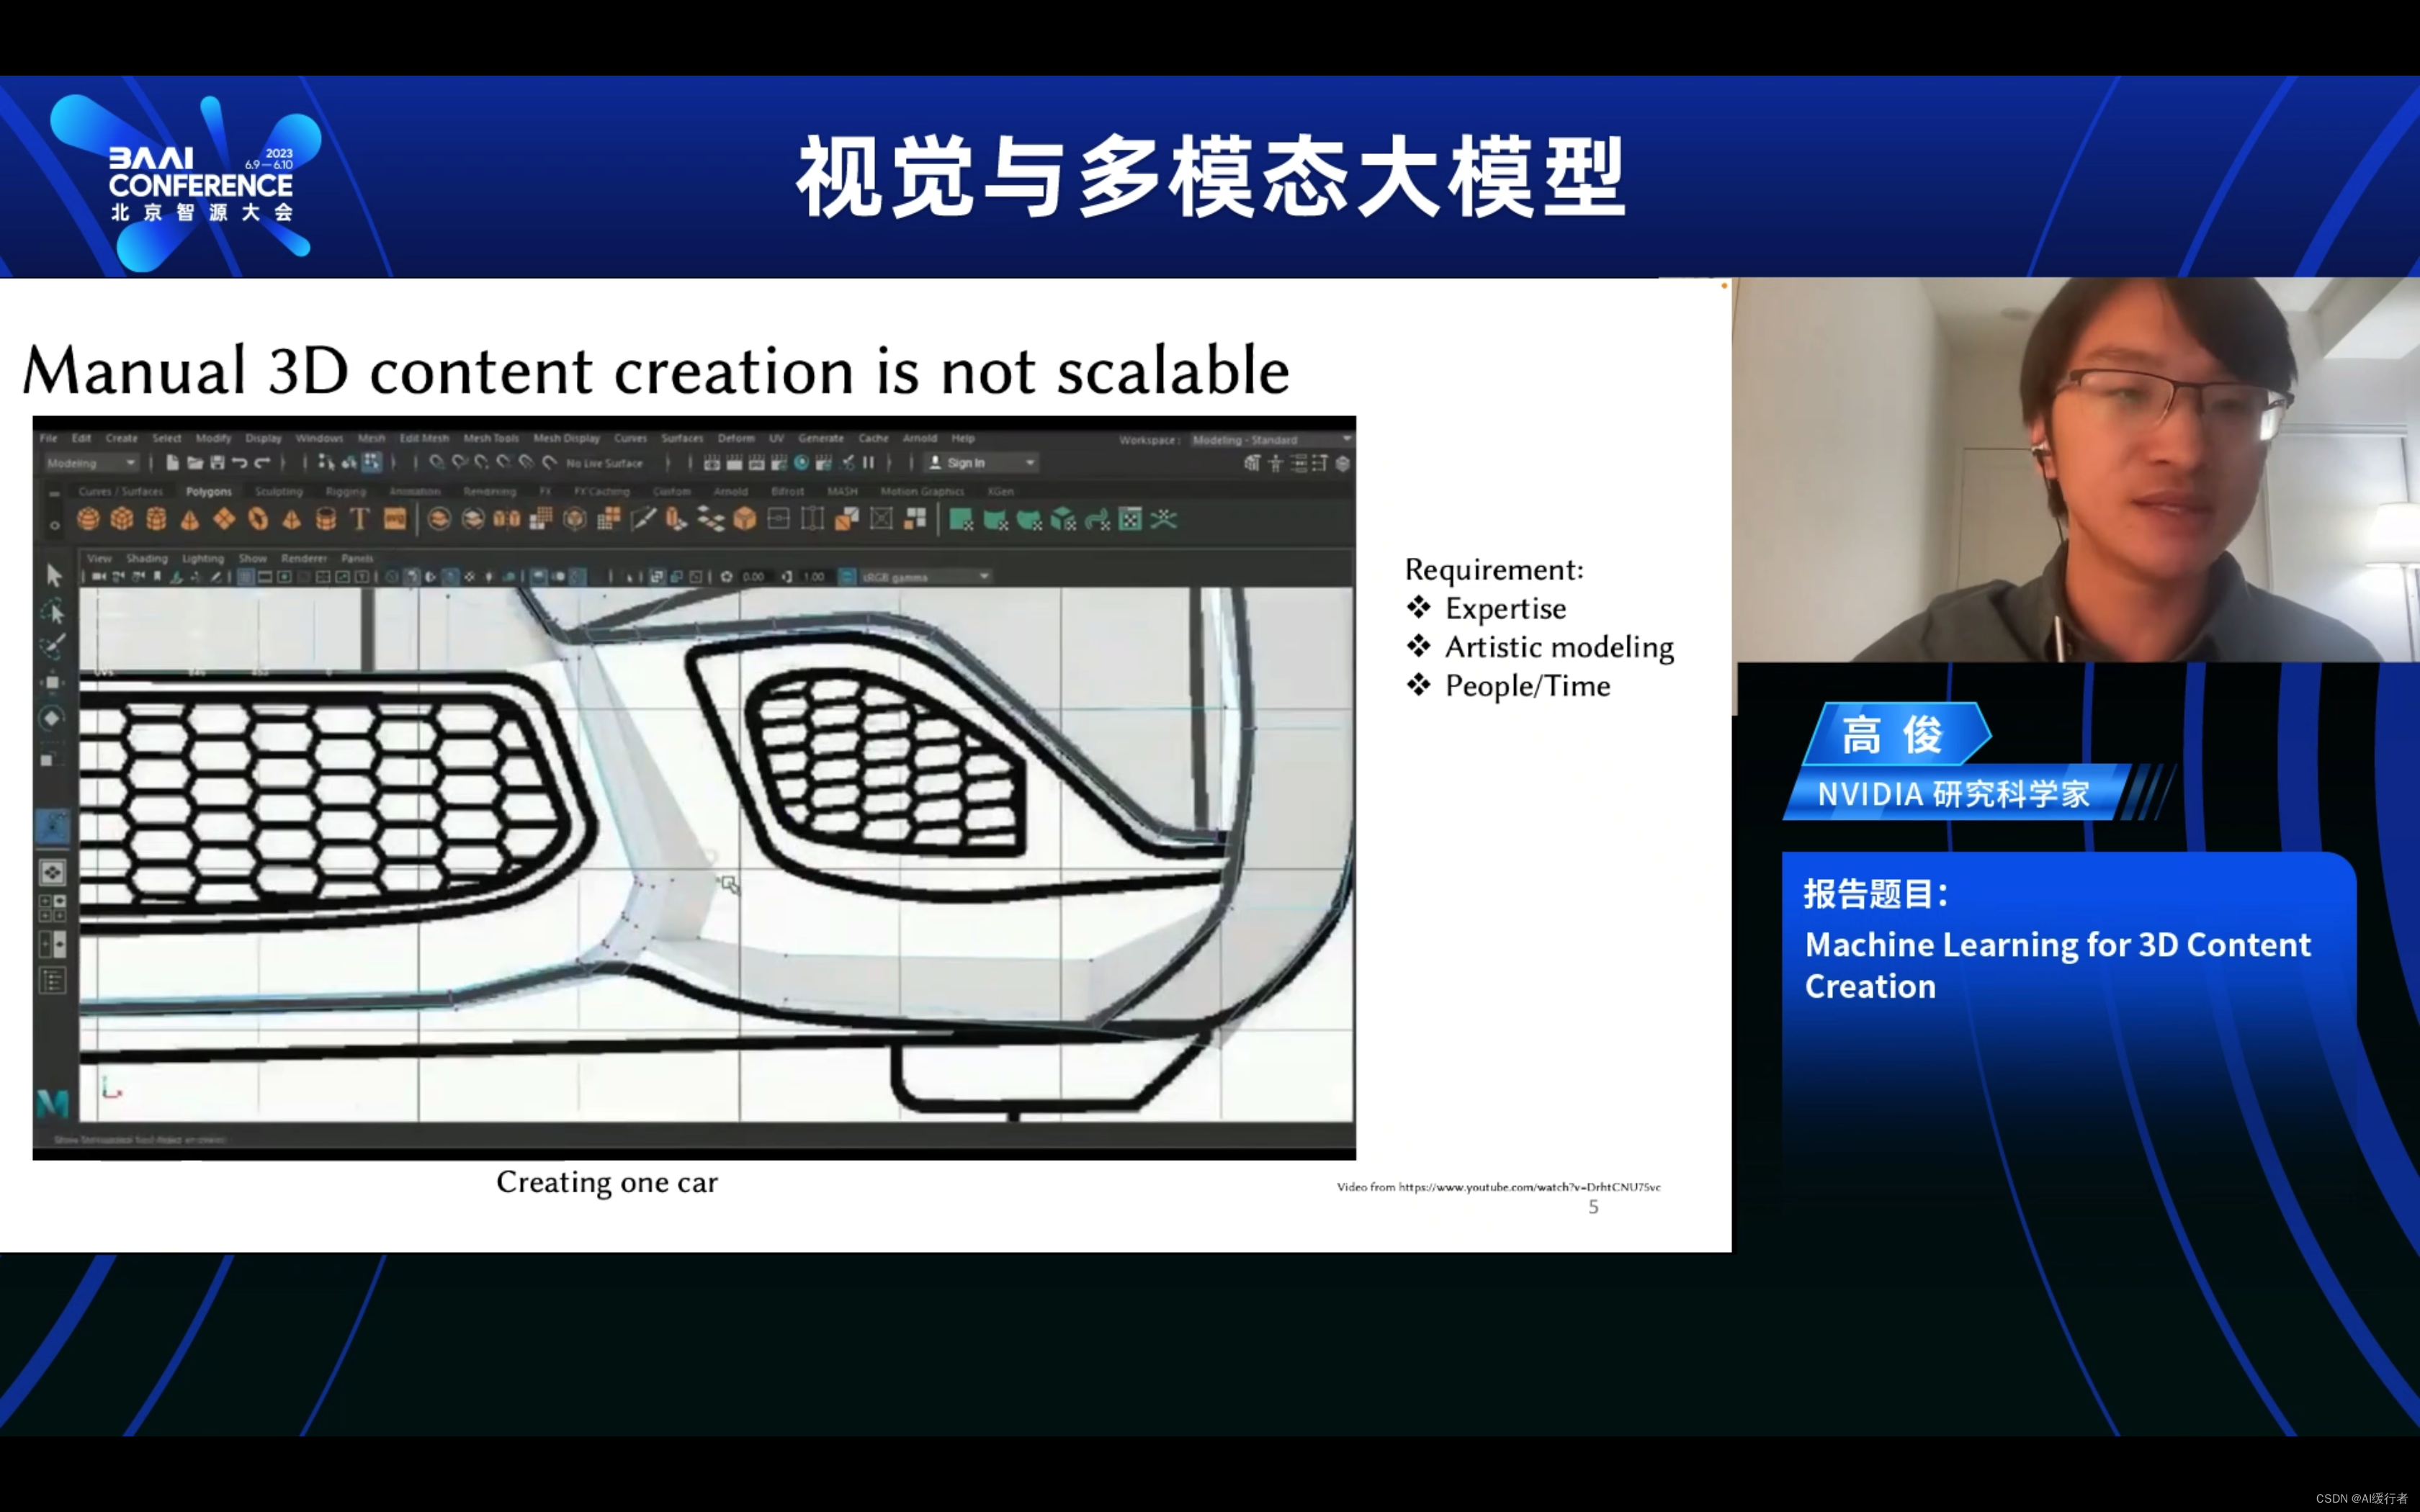Open the sRGB gamma view transform dropdown

926,577
